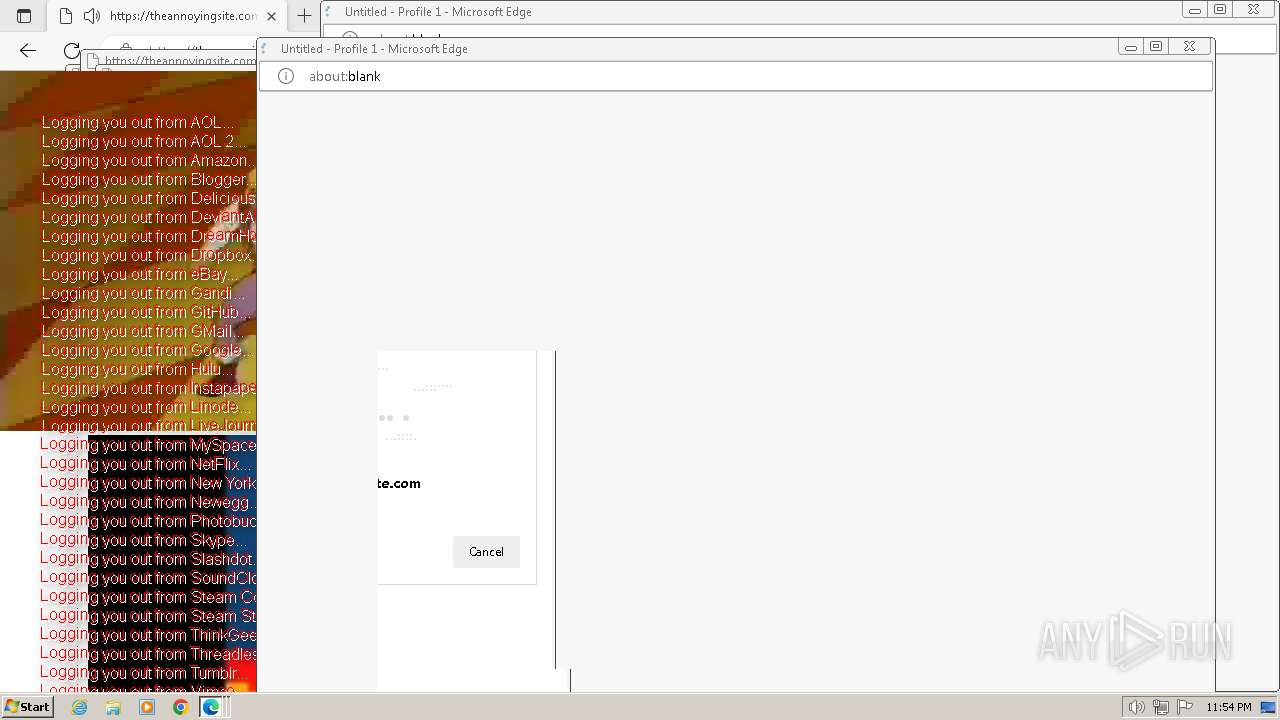Open File Explorer from the taskbar
This screenshot has height=720, width=1280.
tap(113, 707)
